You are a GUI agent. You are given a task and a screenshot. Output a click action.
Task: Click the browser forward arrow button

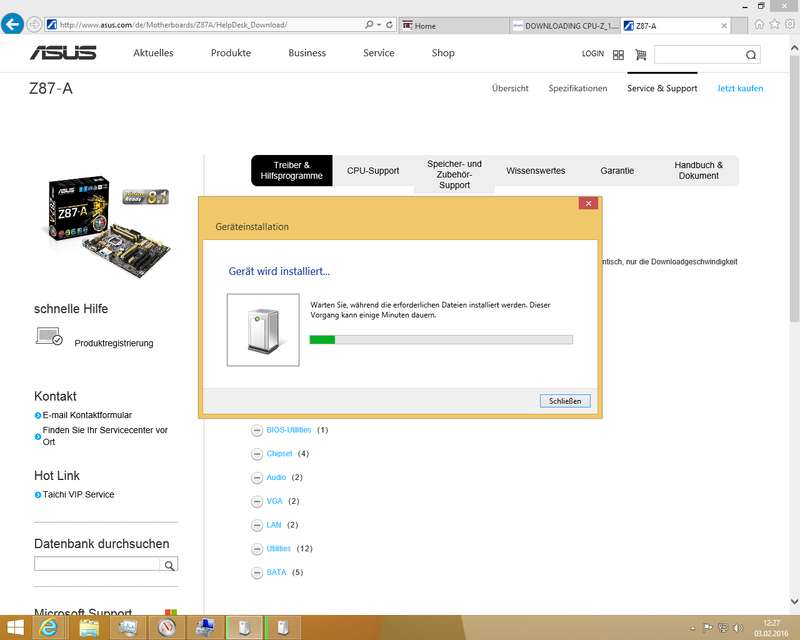pos(34,24)
